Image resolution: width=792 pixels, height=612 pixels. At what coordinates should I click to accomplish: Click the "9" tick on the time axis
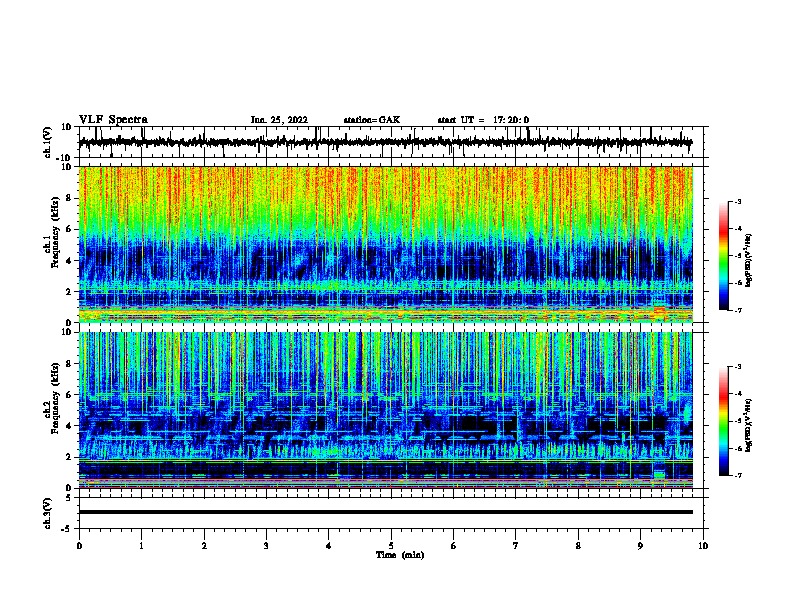(x=640, y=546)
